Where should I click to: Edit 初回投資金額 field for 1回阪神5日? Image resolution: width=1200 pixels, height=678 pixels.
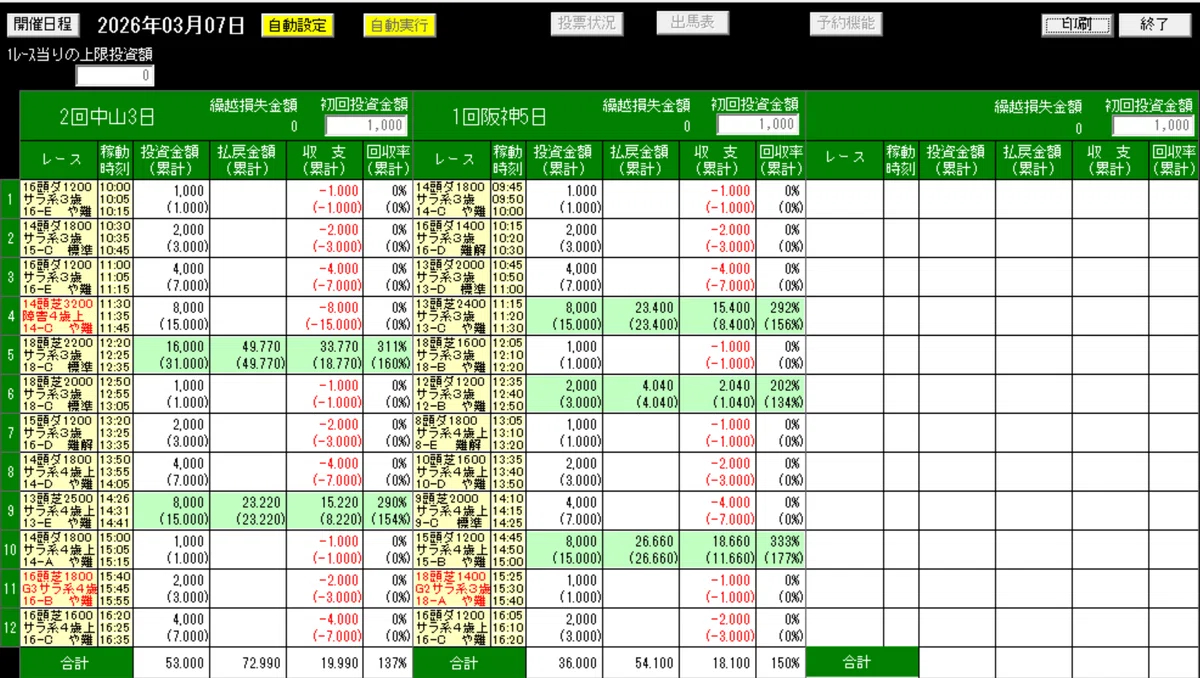point(758,124)
